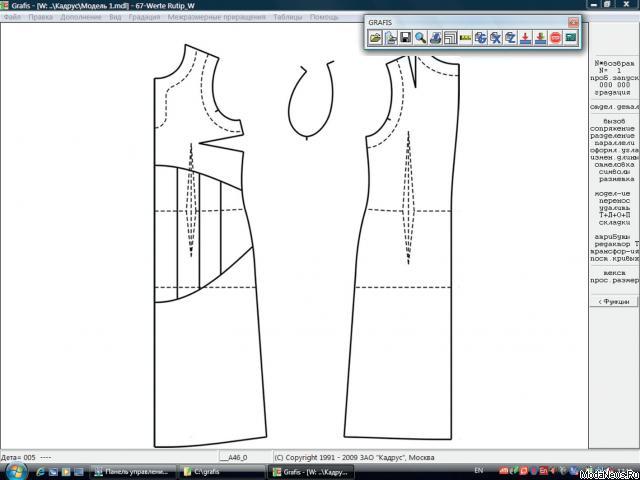The height and width of the screenshot is (480, 640).
Task: Select 'разделение' function in side panel
Action: [614, 136]
